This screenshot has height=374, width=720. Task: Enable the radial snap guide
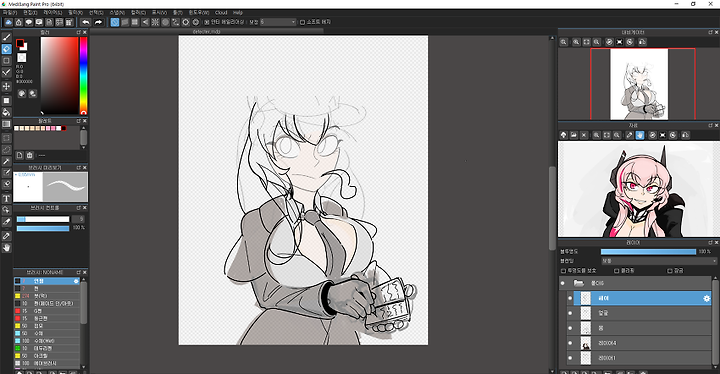(155, 22)
